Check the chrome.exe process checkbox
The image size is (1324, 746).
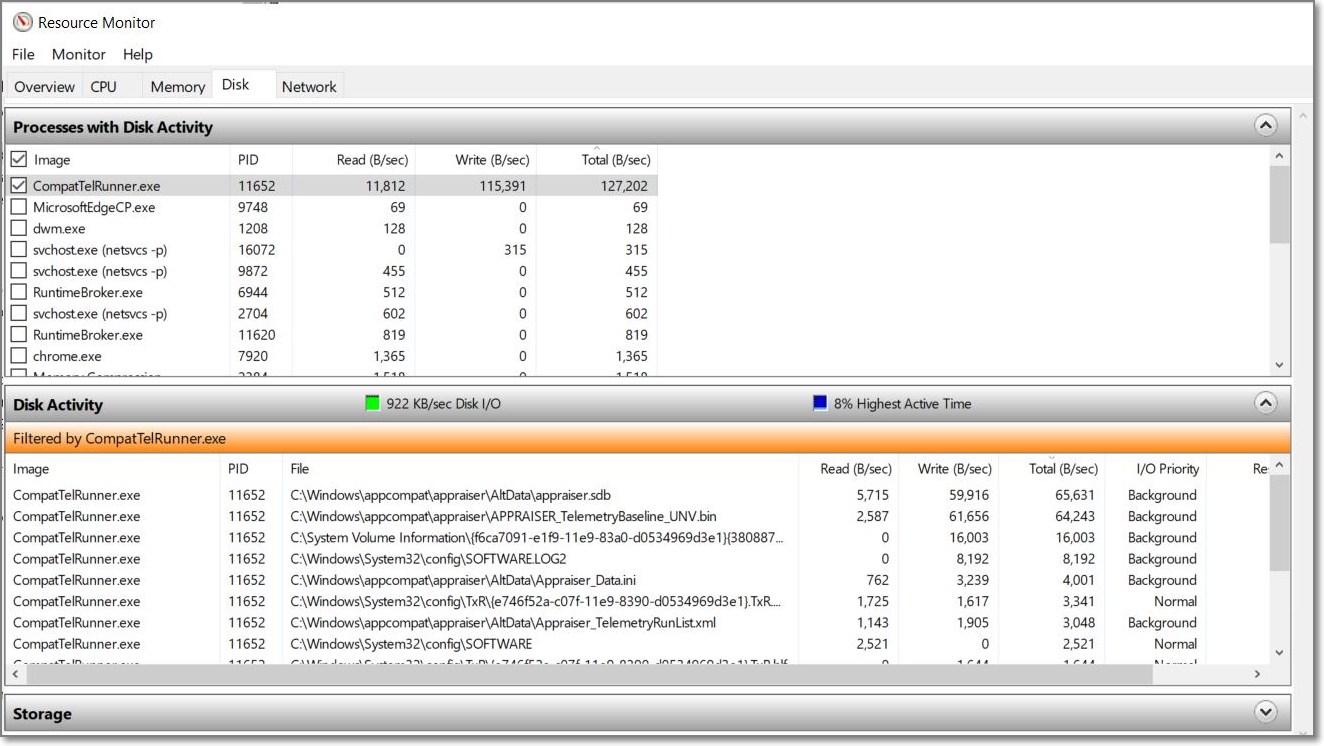tap(19, 356)
